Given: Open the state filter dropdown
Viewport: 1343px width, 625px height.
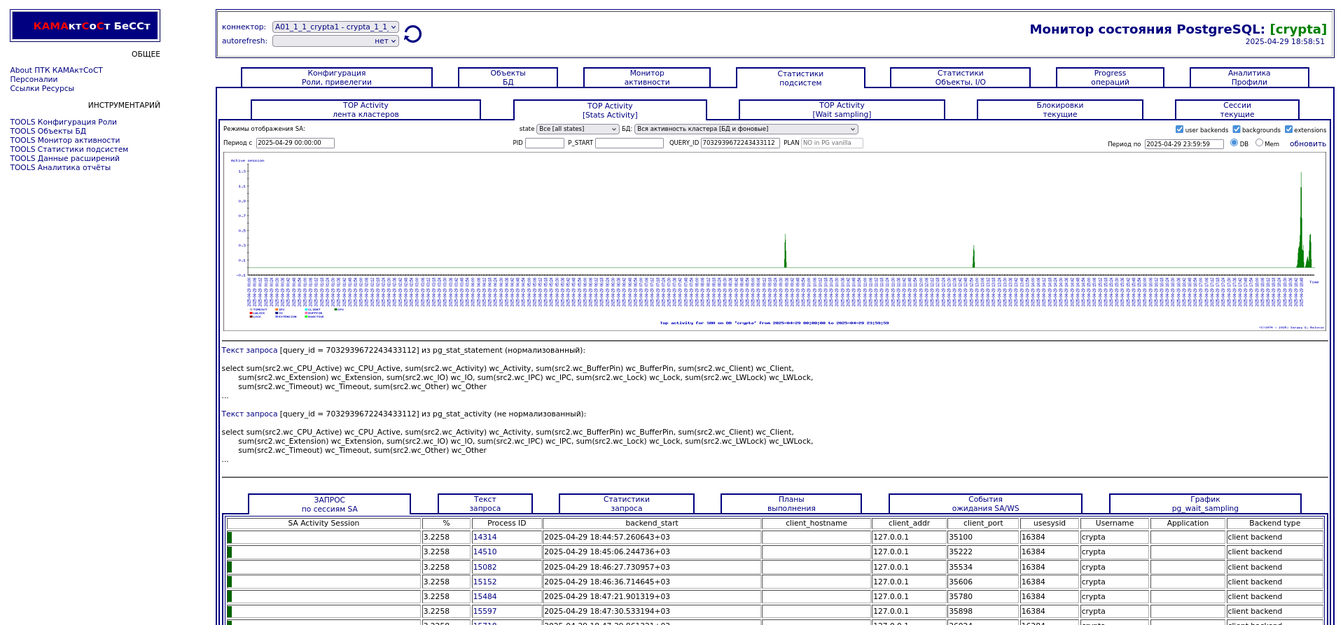Looking at the screenshot, I should point(578,129).
